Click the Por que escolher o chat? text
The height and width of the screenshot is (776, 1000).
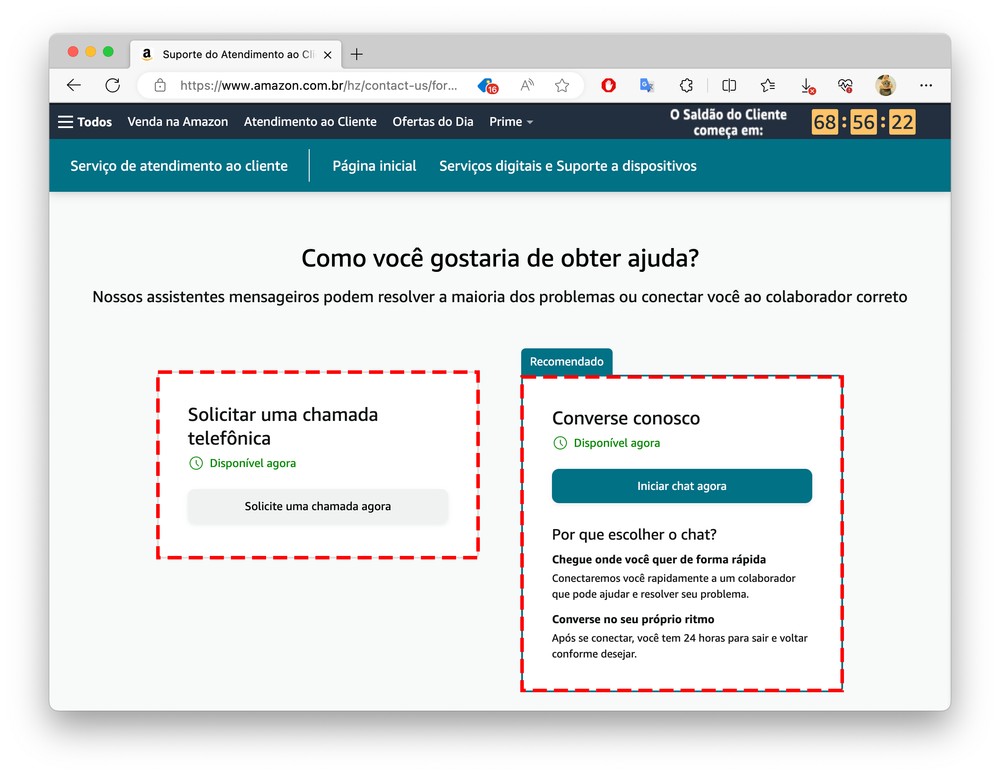pyautogui.click(x=635, y=534)
